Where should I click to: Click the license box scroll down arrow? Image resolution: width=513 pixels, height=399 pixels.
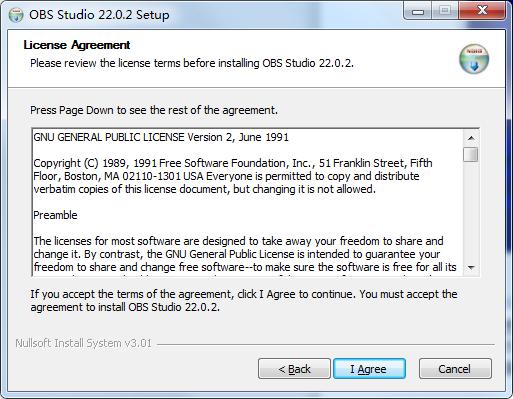471,268
